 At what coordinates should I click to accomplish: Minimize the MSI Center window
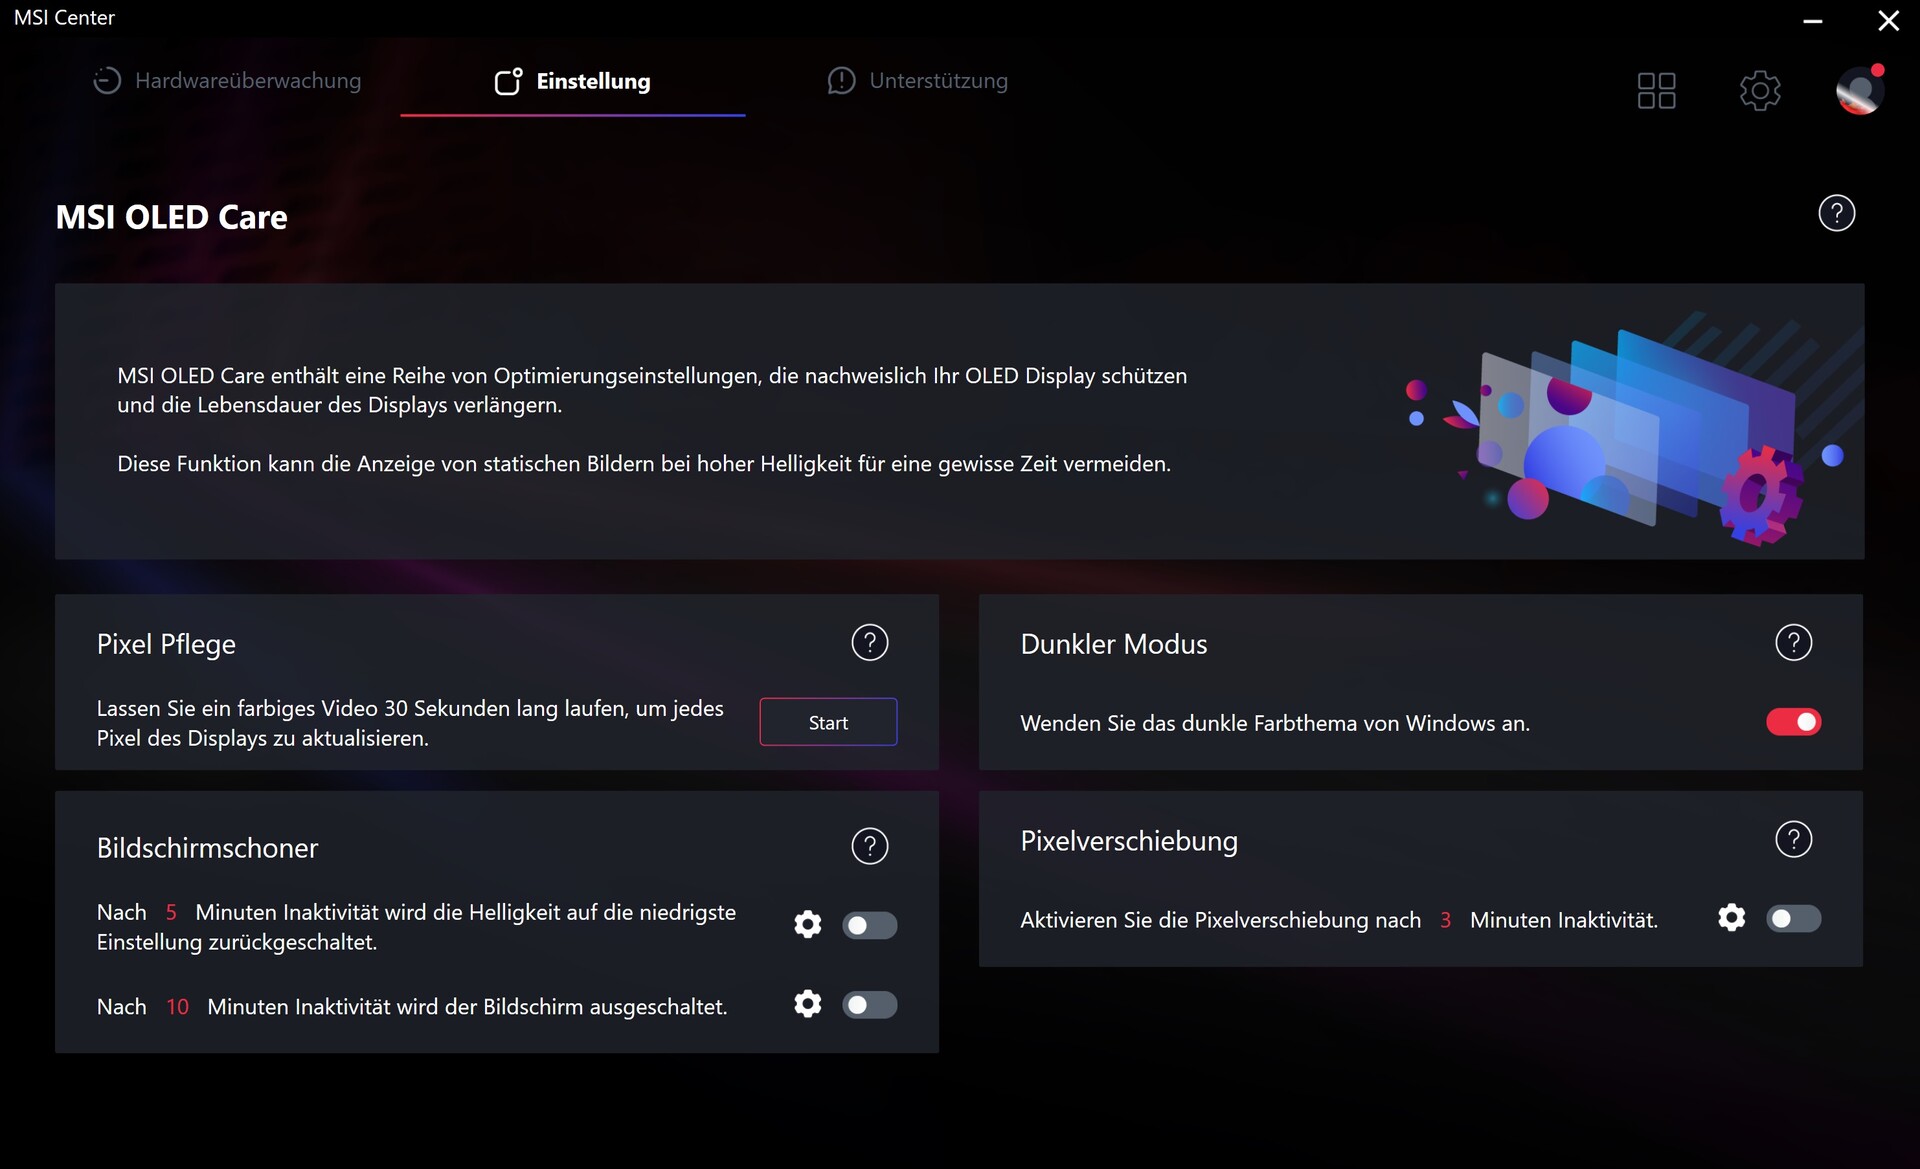(1812, 21)
